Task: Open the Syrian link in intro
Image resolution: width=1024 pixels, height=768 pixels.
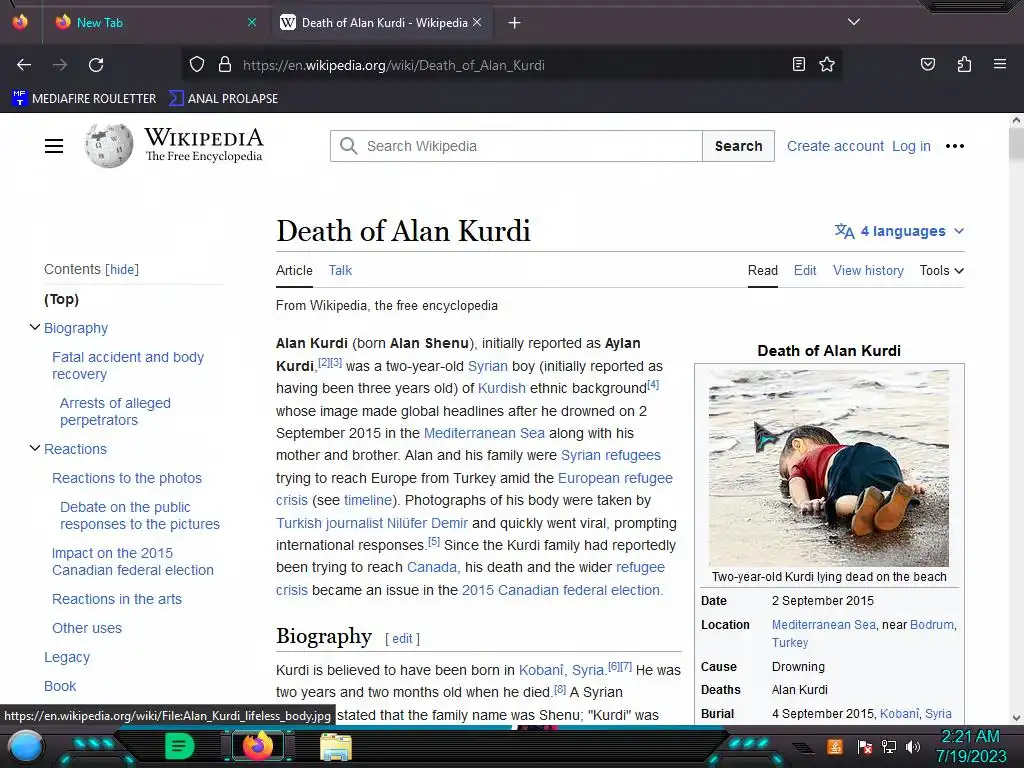Action: (x=487, y=366)
